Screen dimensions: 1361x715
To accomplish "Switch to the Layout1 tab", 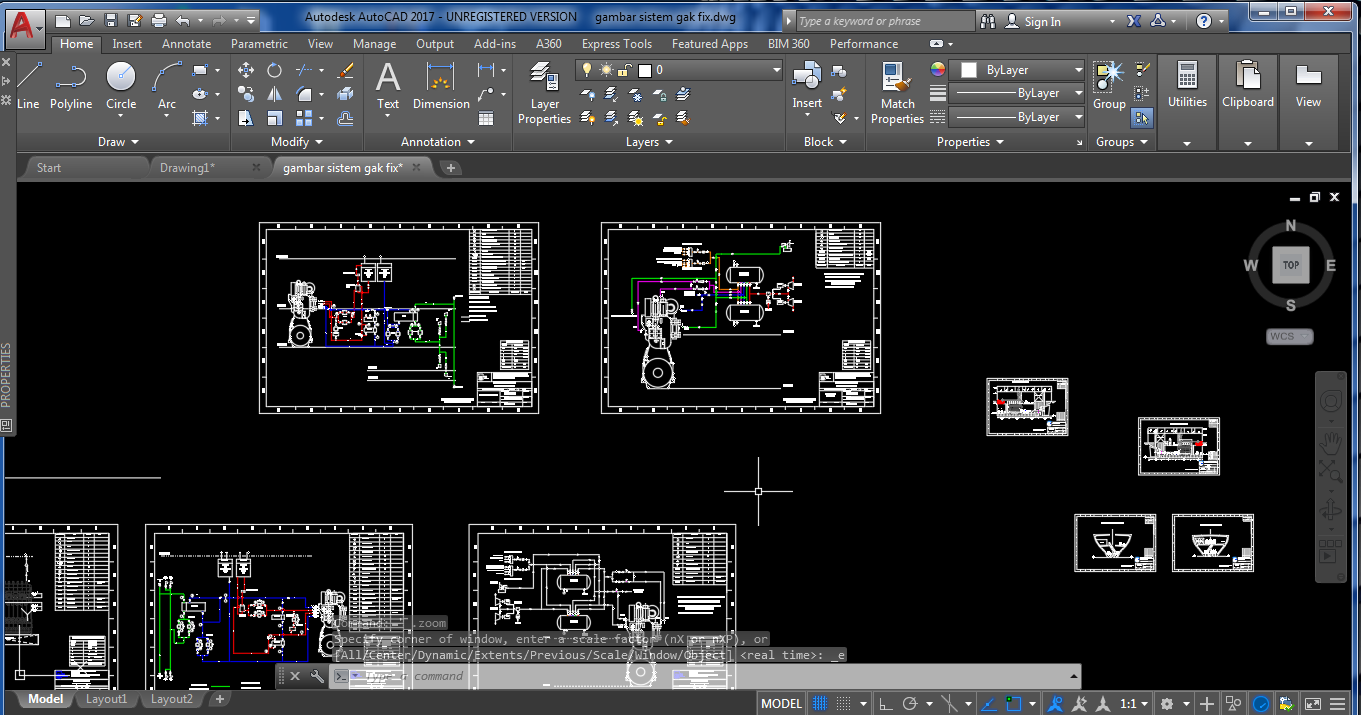I will 106,699.
